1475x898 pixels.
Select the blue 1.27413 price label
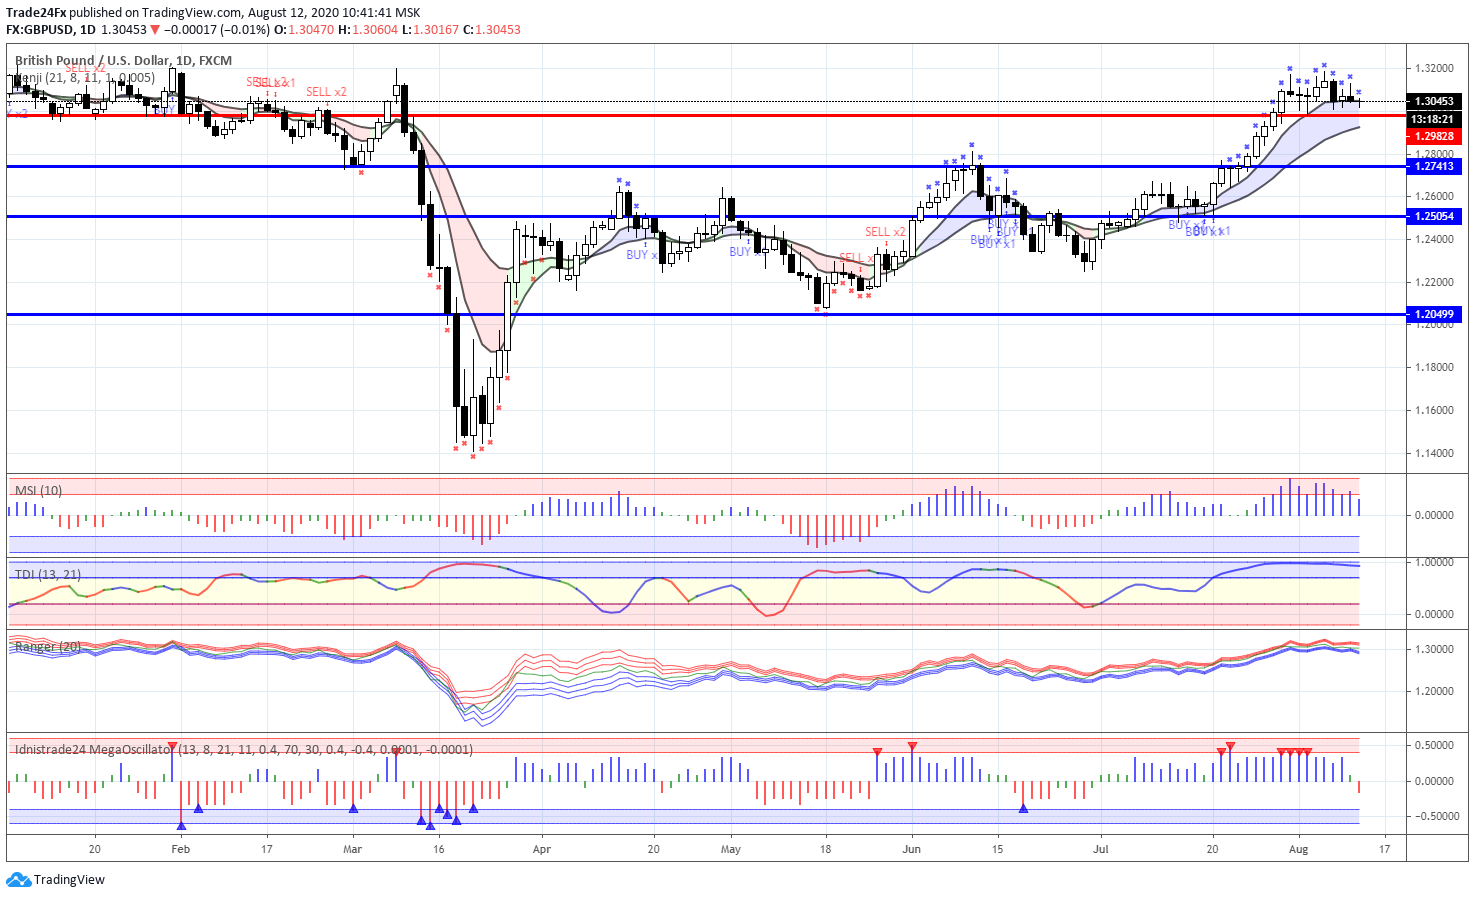[1434, 167]
